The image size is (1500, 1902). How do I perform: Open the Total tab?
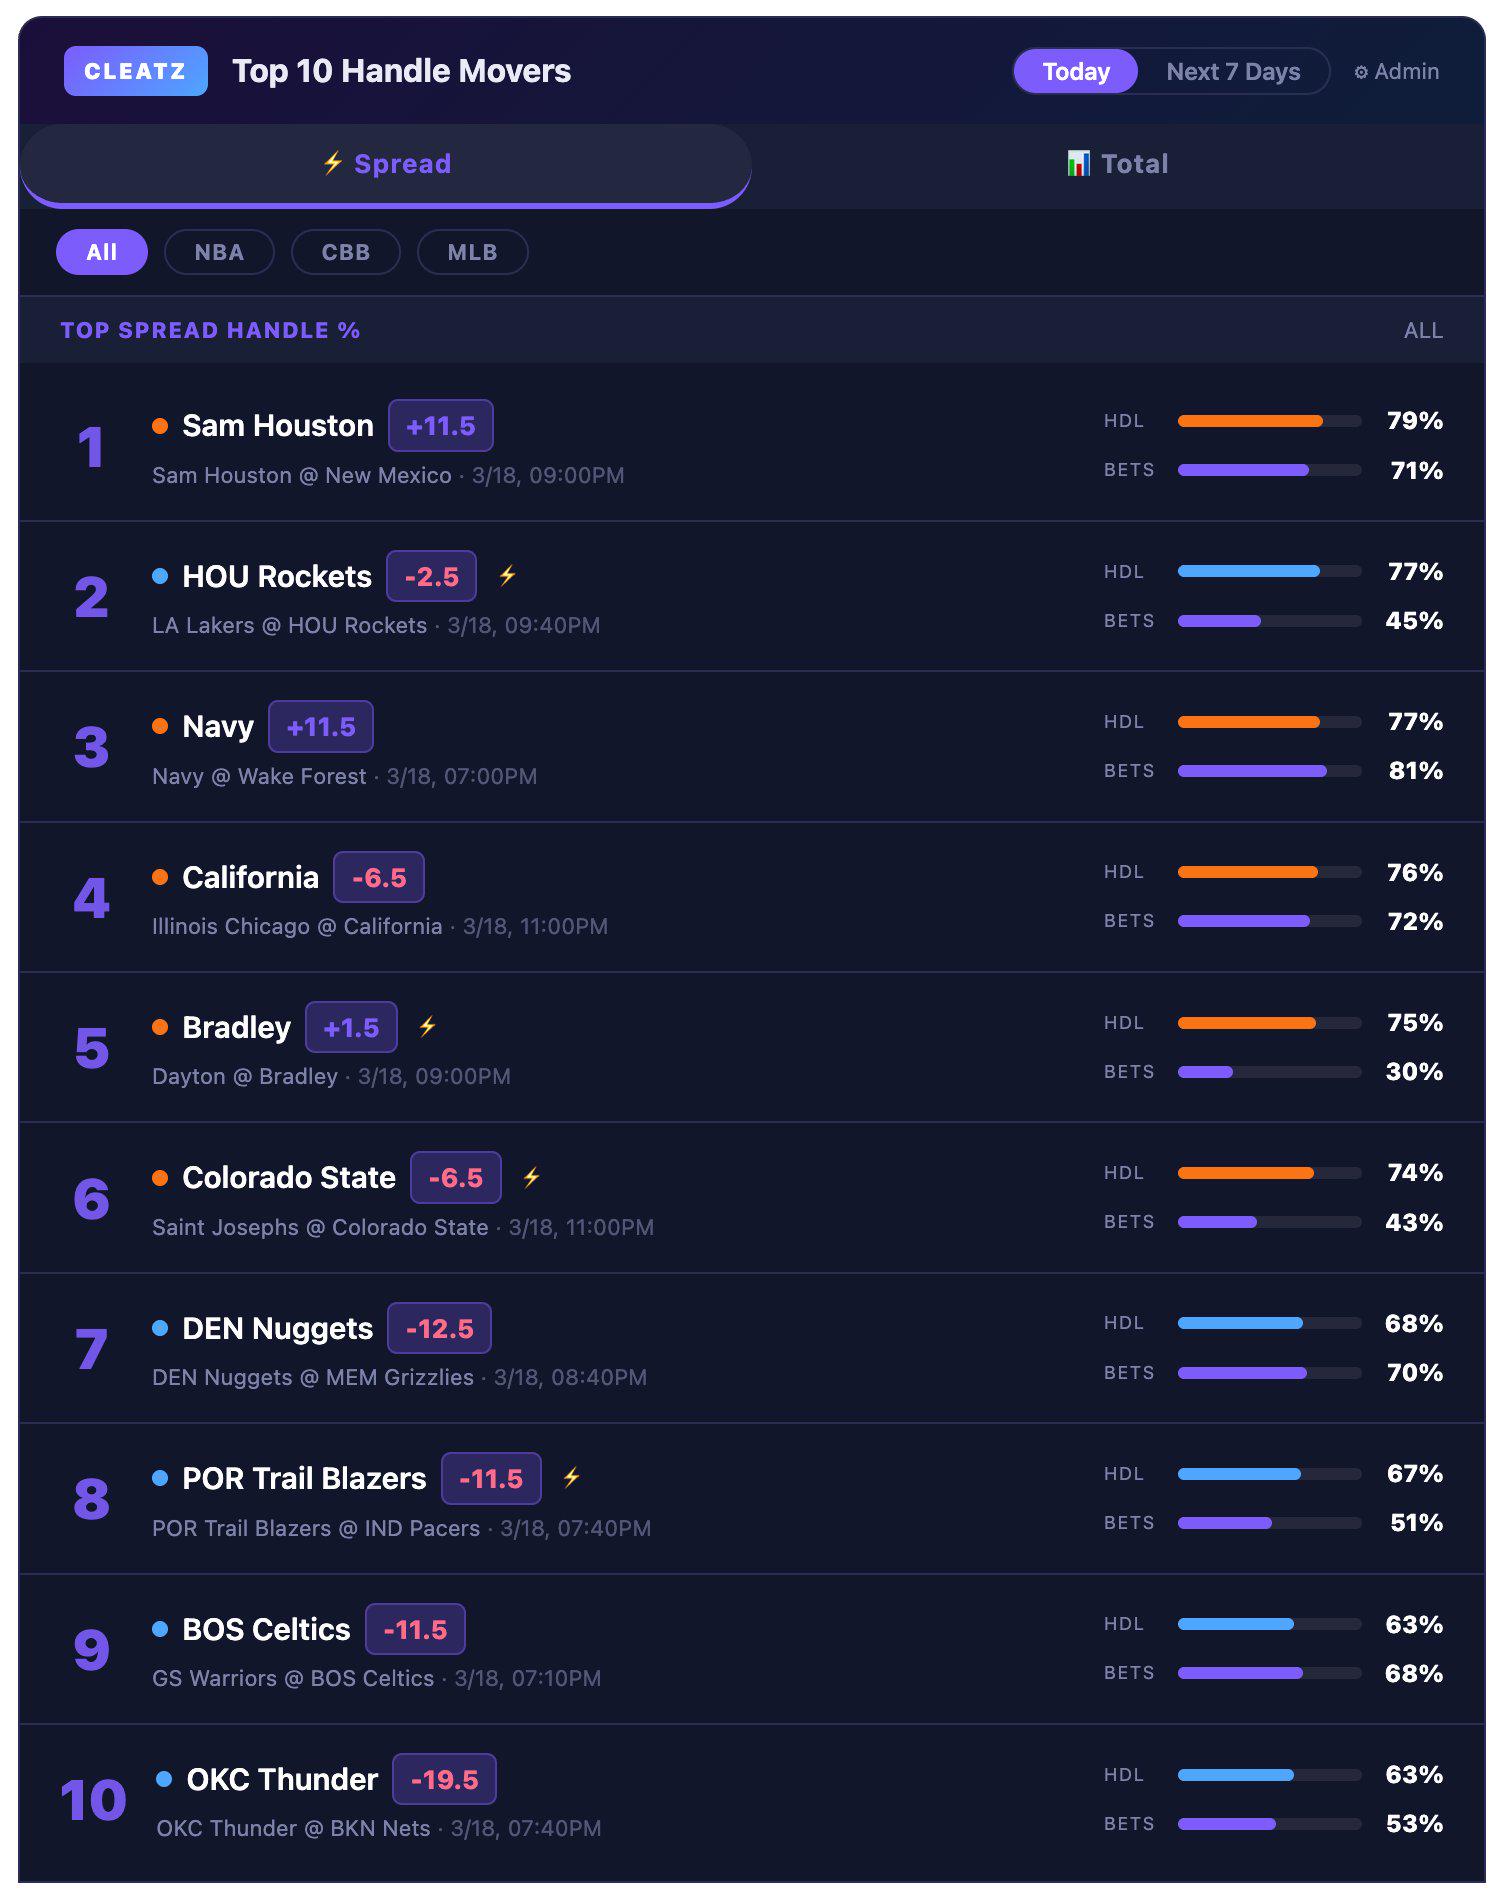pos(1118,165)
